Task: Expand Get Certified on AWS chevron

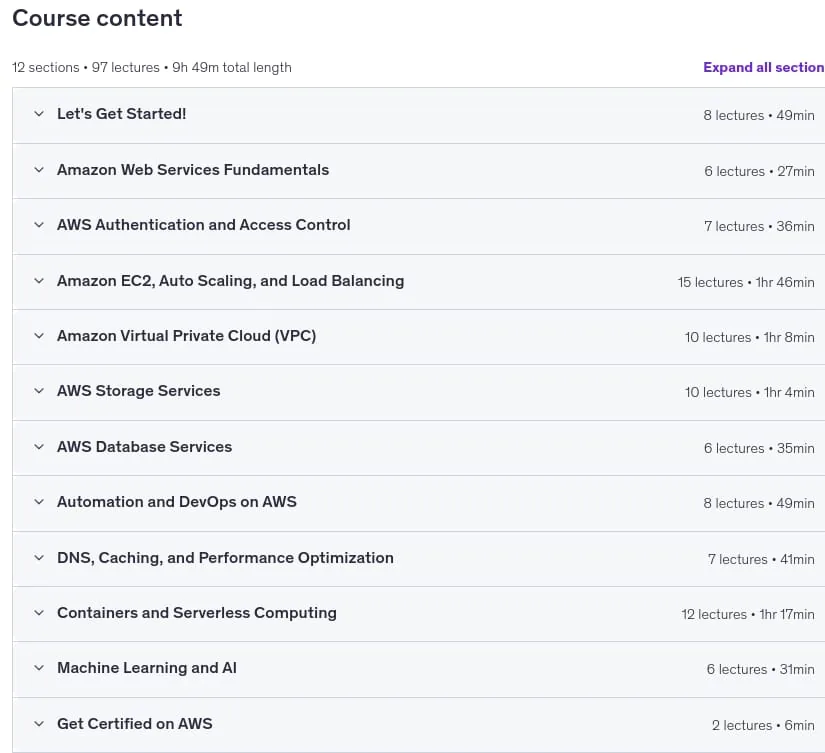Action: point(39,724)
